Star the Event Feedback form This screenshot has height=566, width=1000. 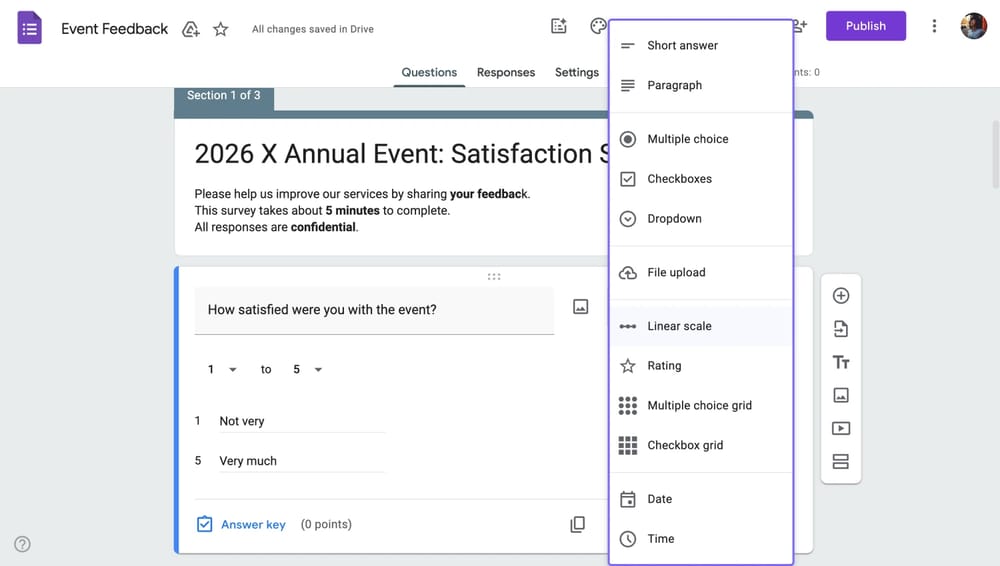221,29
